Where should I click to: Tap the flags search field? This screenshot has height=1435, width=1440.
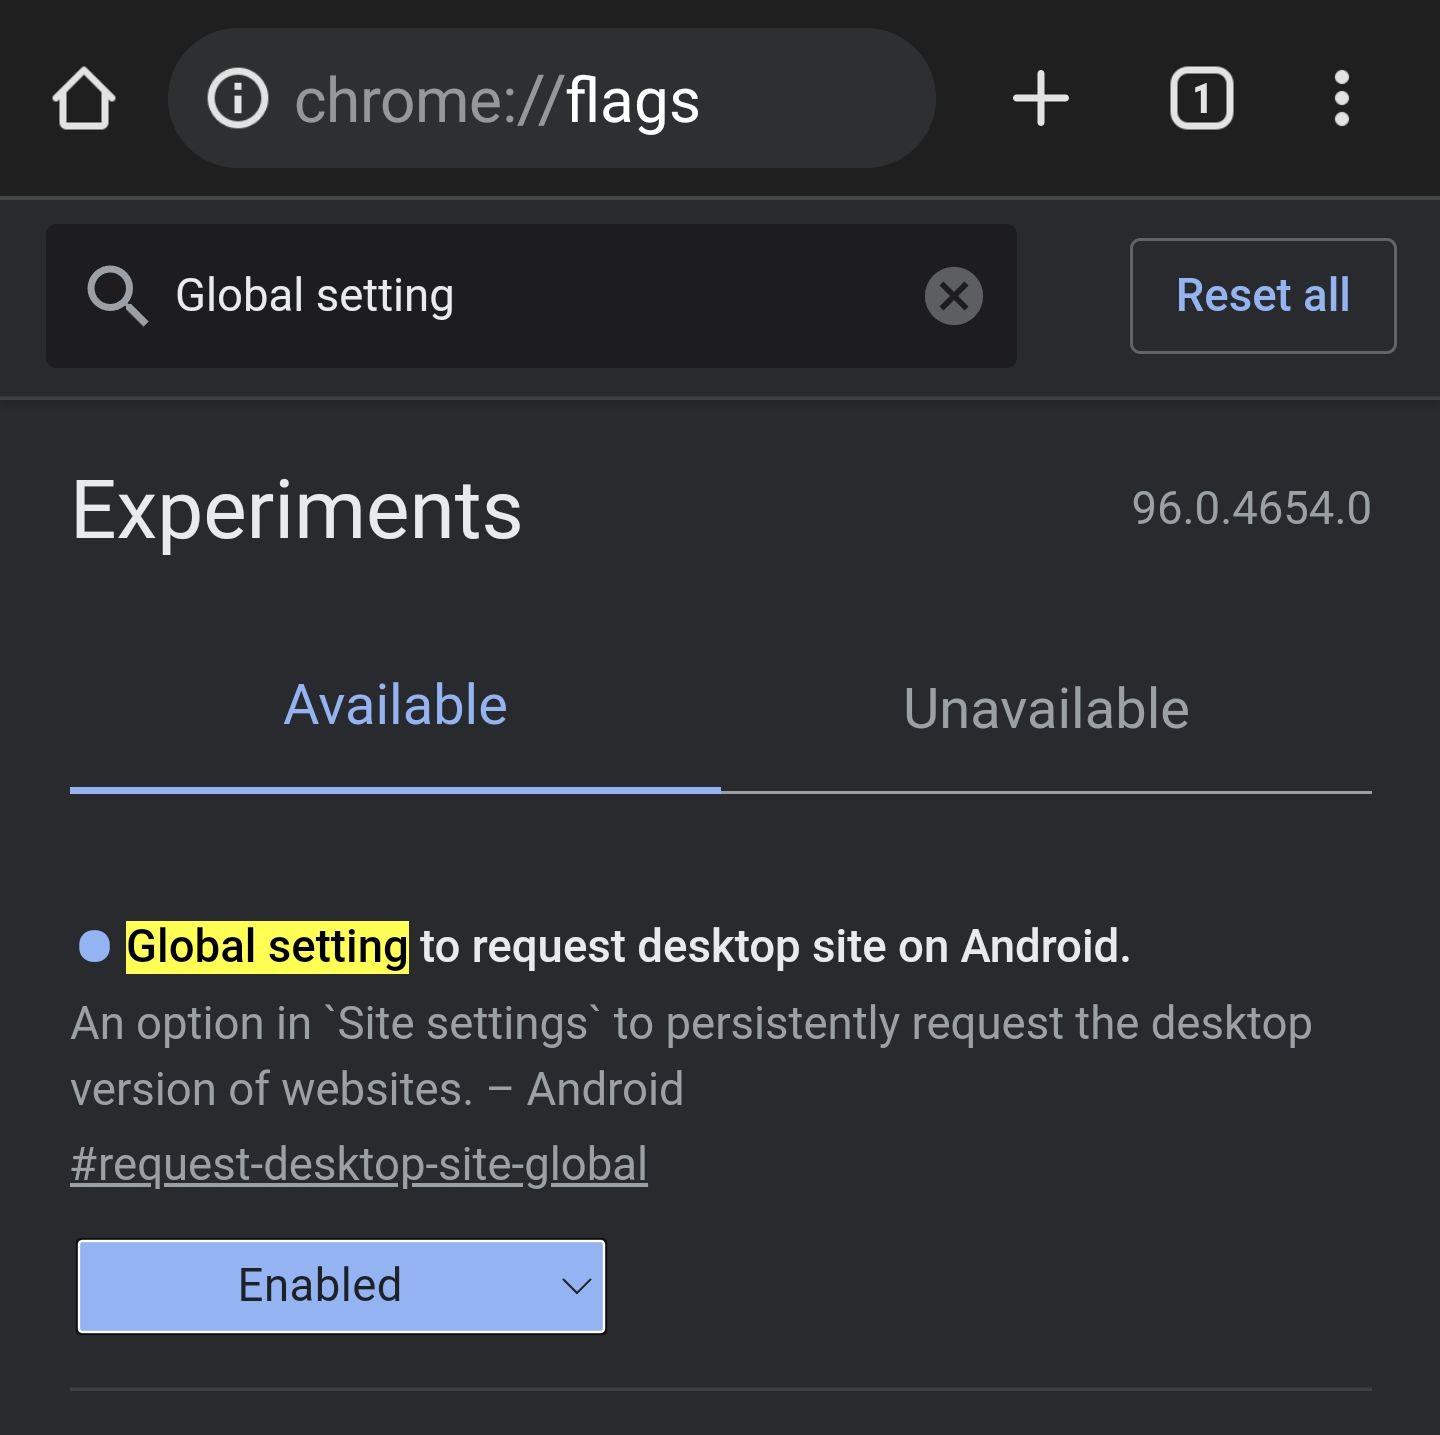[x=500, y=296]
